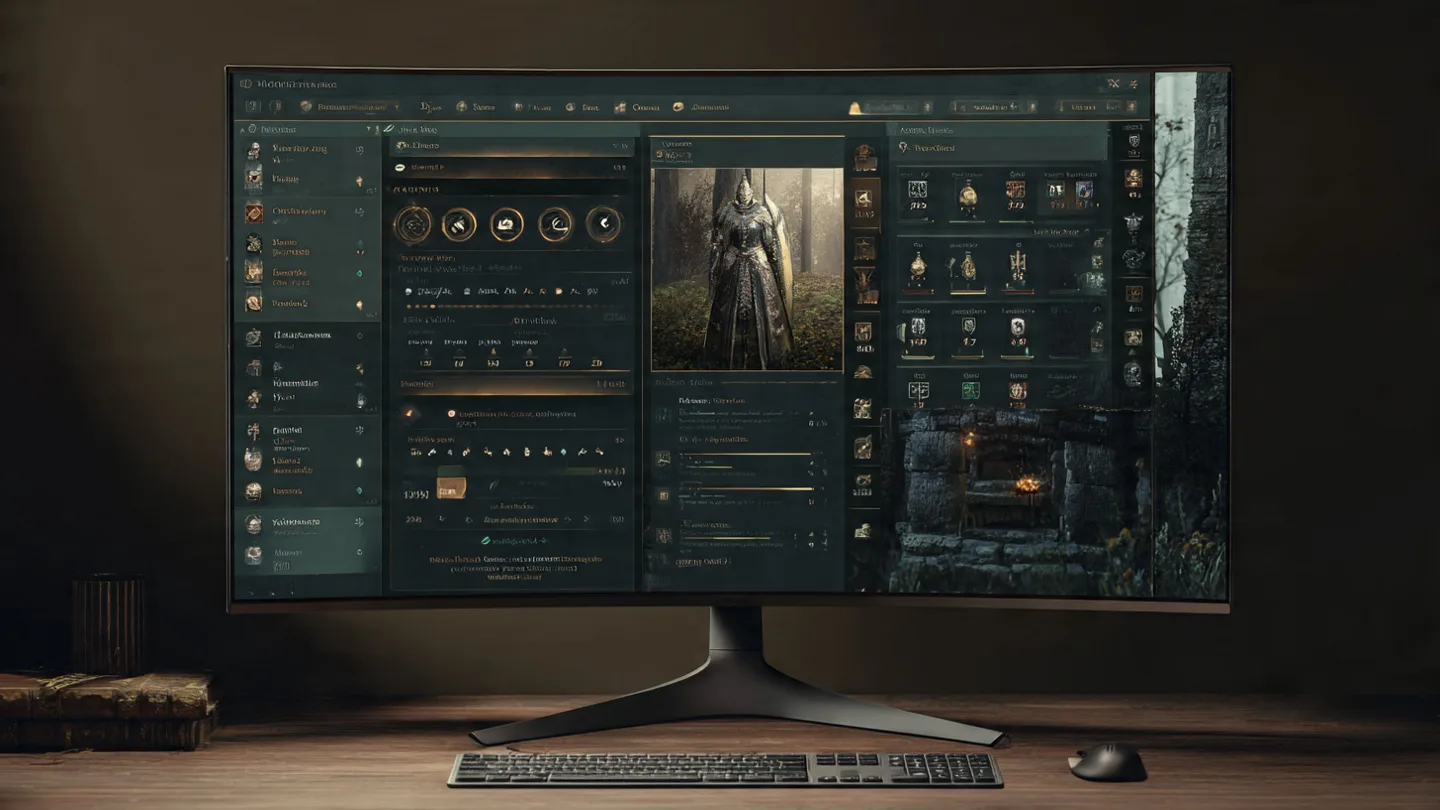
Task: Select the middle circular skill ring icon
Action: coord(507,224)
